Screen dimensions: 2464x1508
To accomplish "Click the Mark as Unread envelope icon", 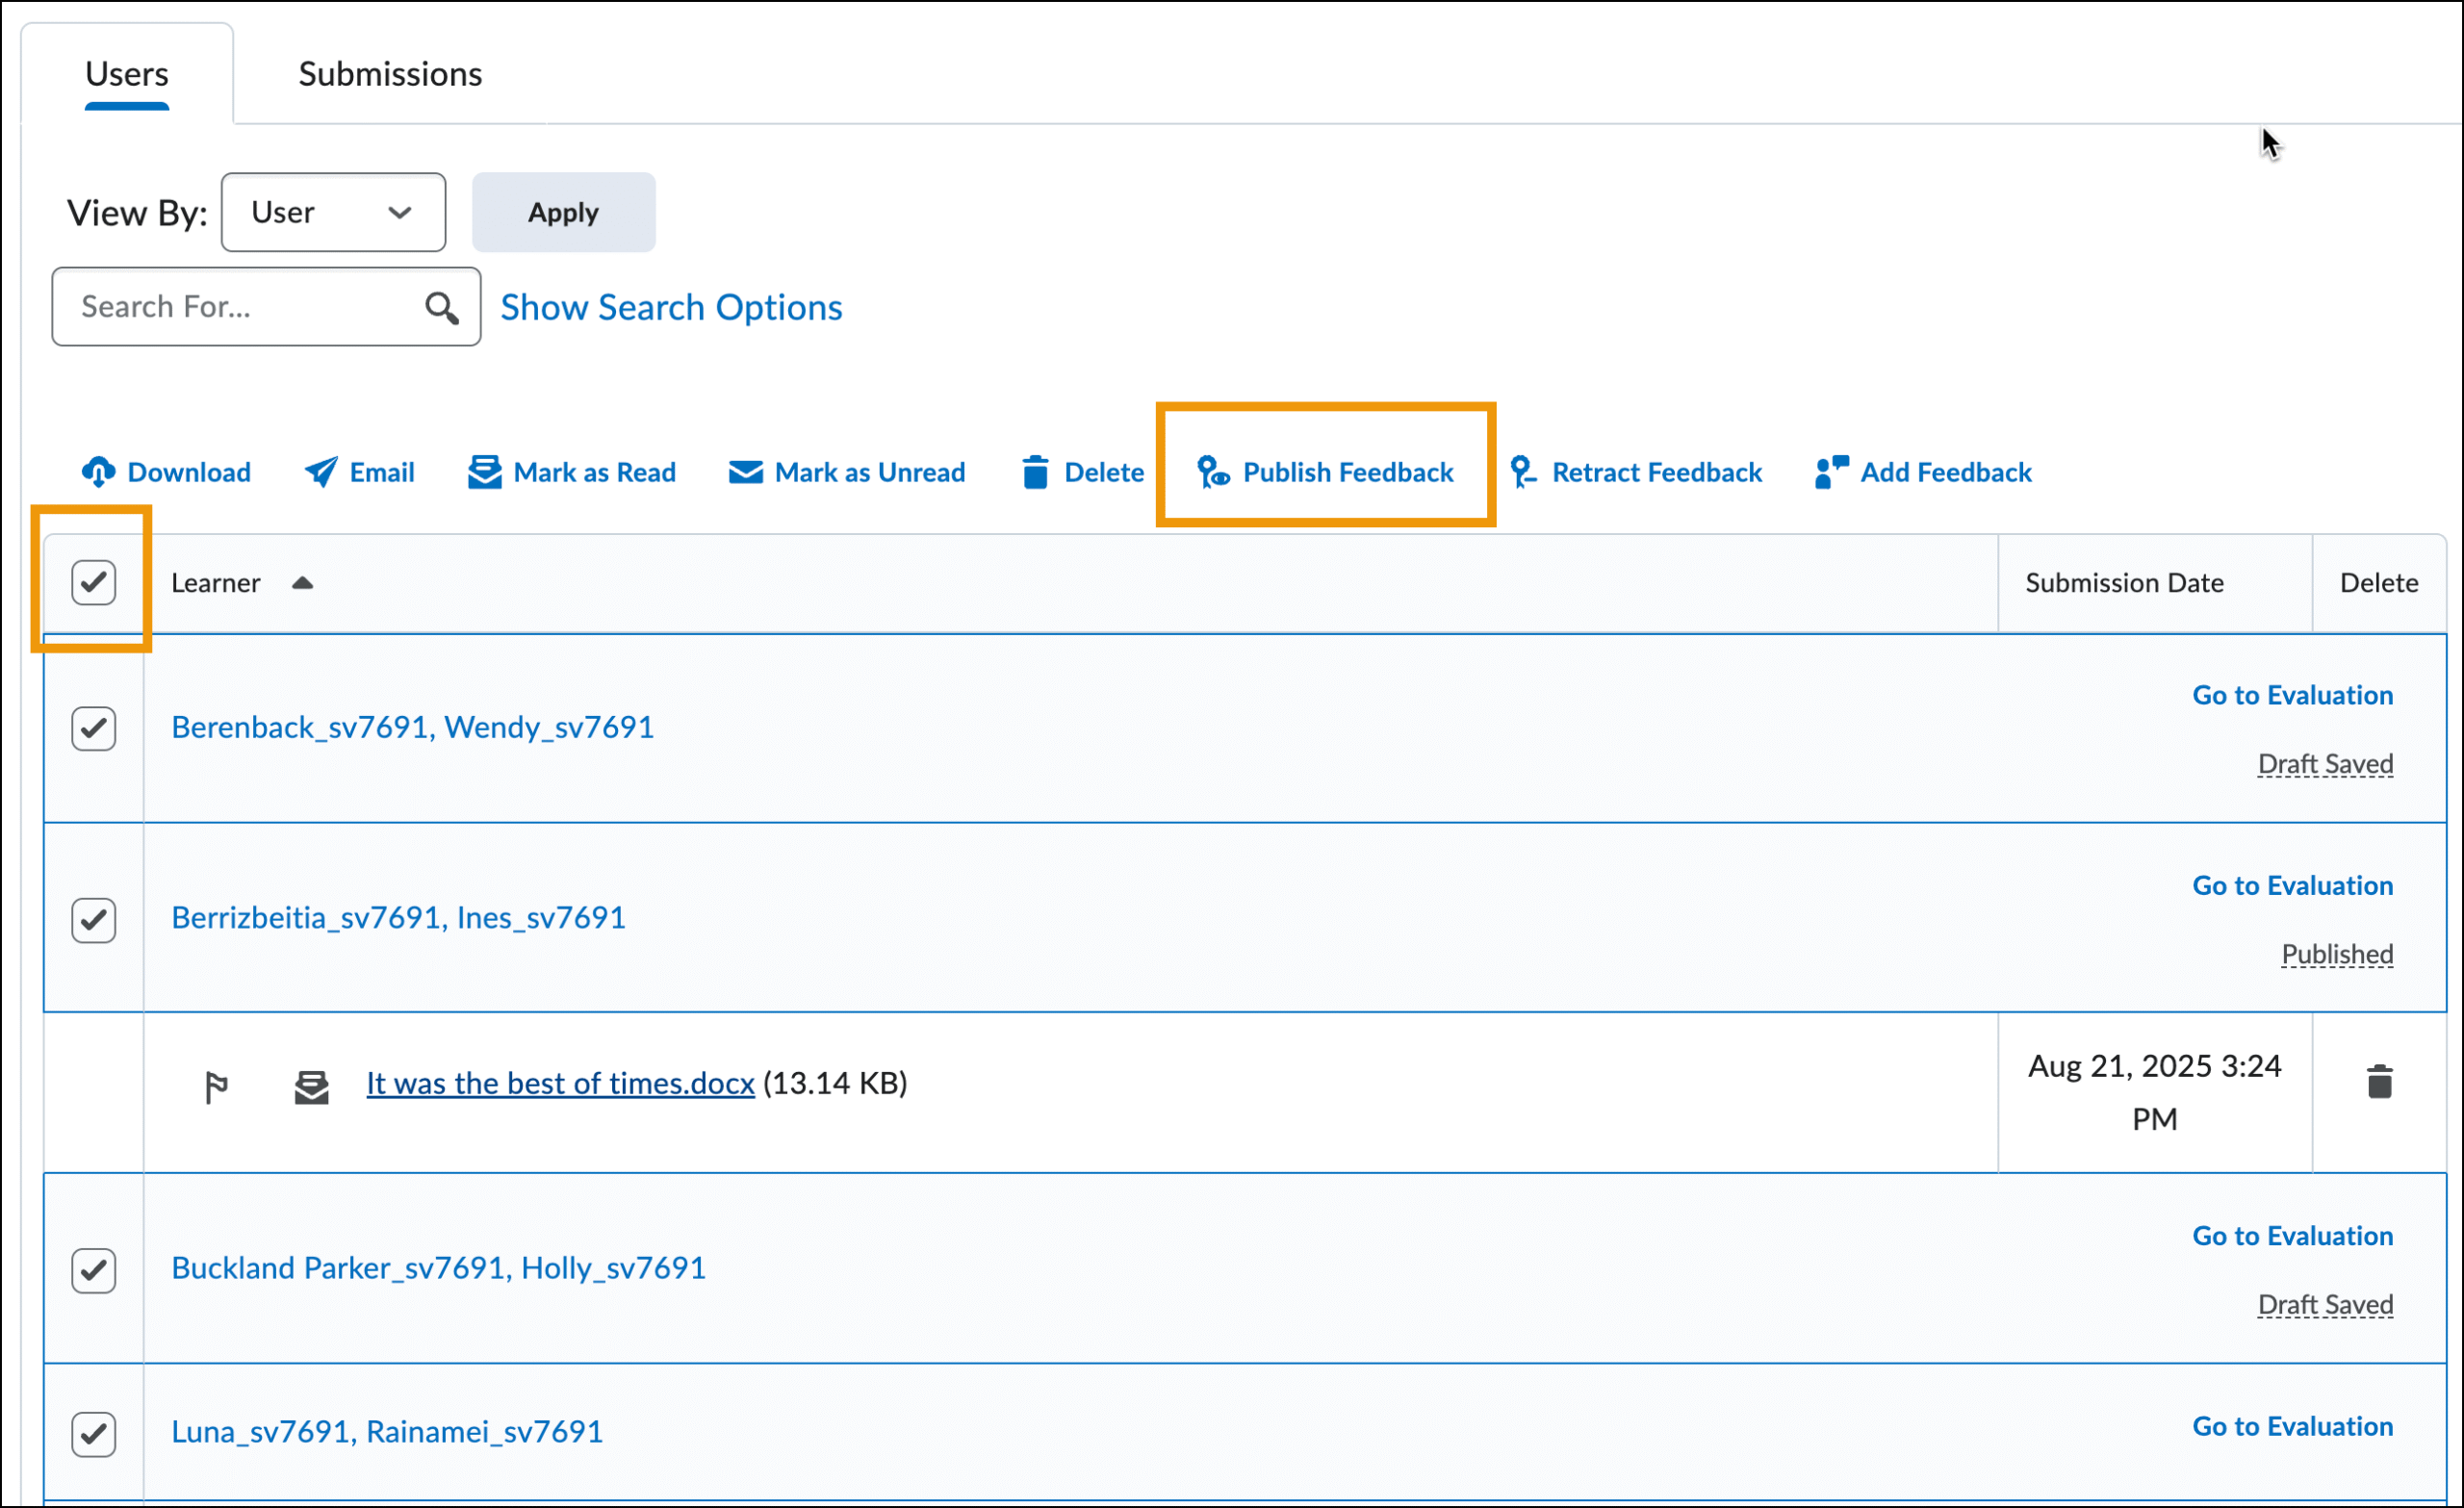I will (x=745, y=472).
